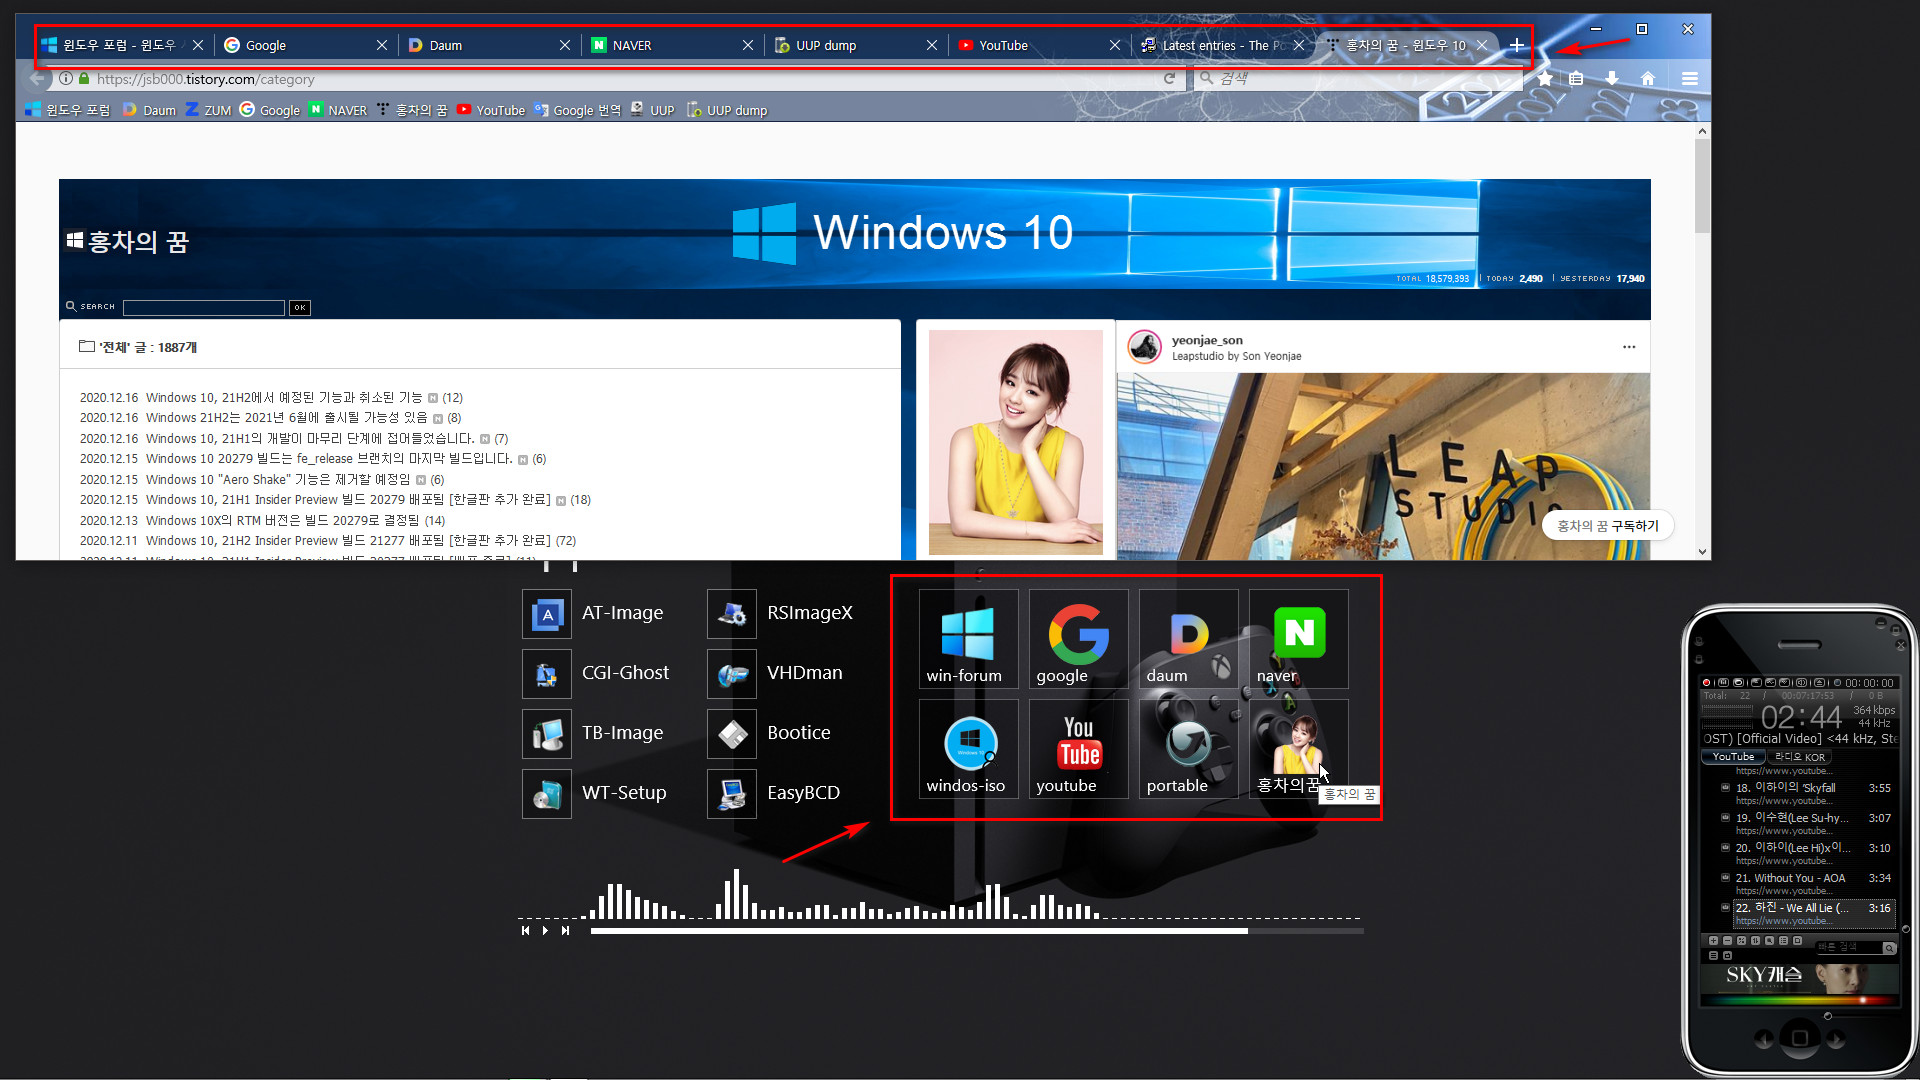Screen dimensions: 1920x1080
Task: Click previous track button below visualizer
Action: coord(525,930)
